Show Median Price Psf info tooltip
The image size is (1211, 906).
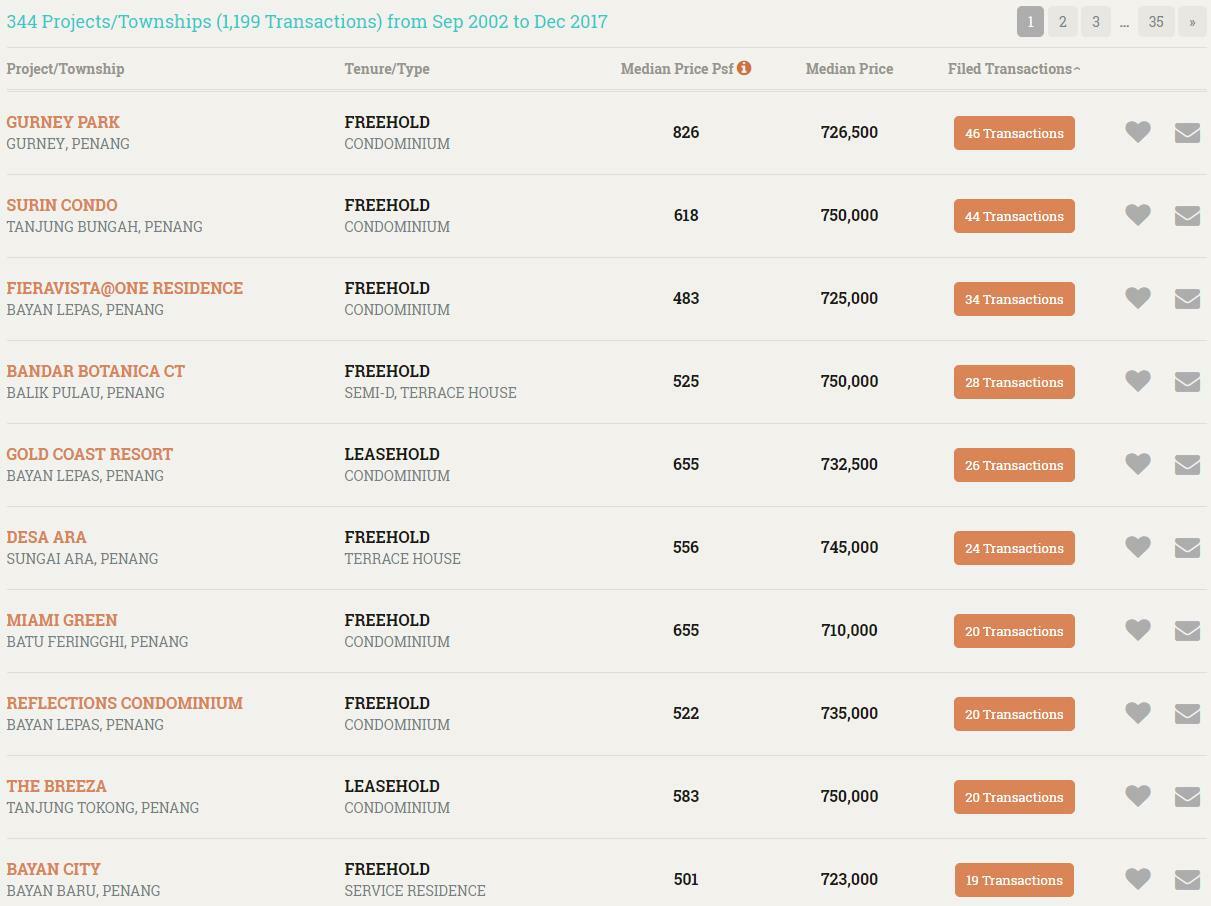(744, 68)
